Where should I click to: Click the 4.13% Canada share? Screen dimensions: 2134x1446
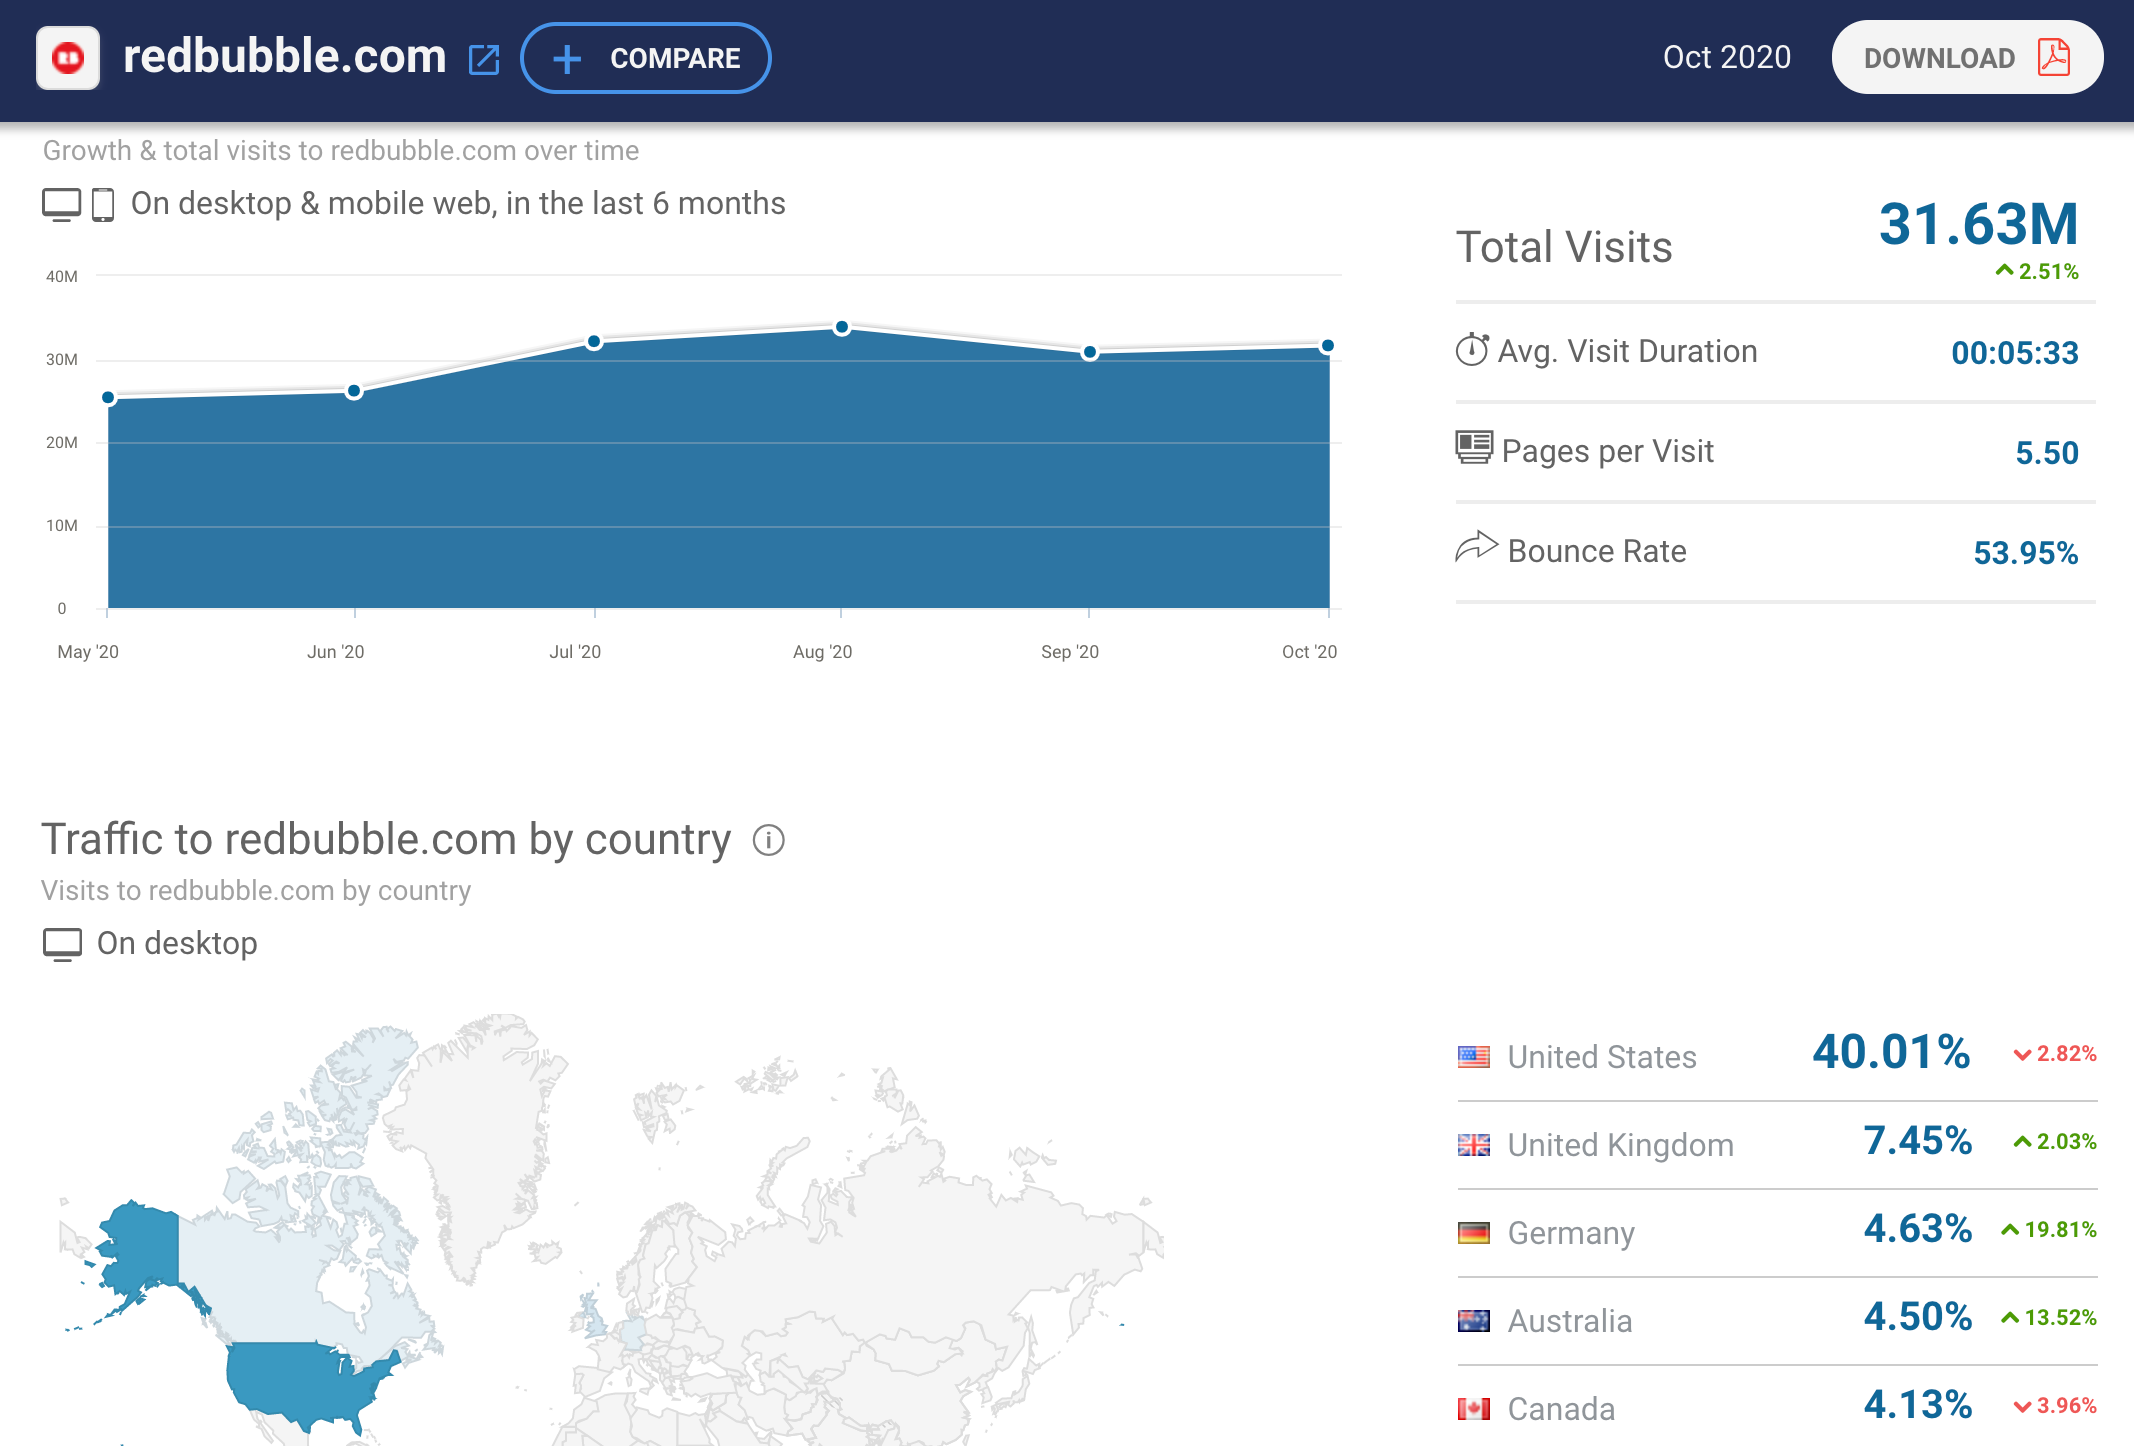click(x=1918, y=1405)
